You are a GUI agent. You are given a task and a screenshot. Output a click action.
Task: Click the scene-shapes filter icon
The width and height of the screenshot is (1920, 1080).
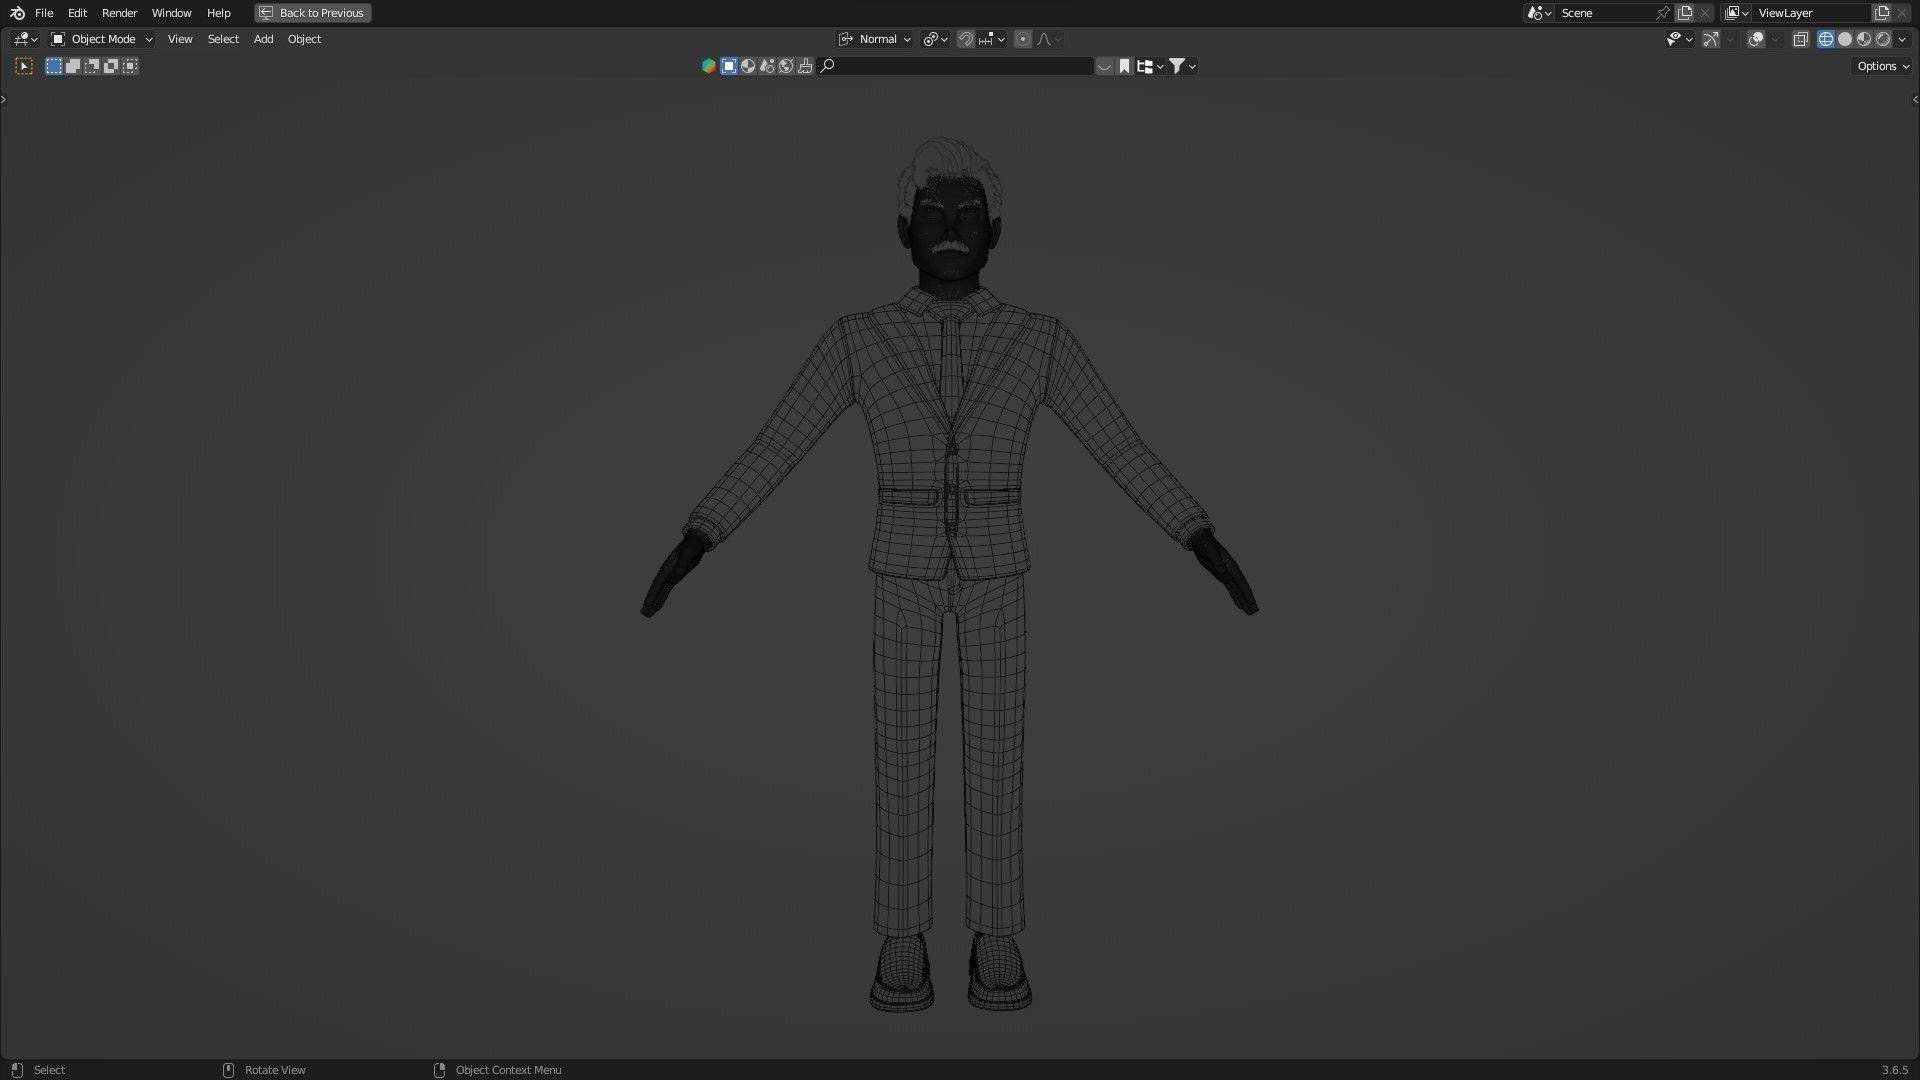pos(767,66)
